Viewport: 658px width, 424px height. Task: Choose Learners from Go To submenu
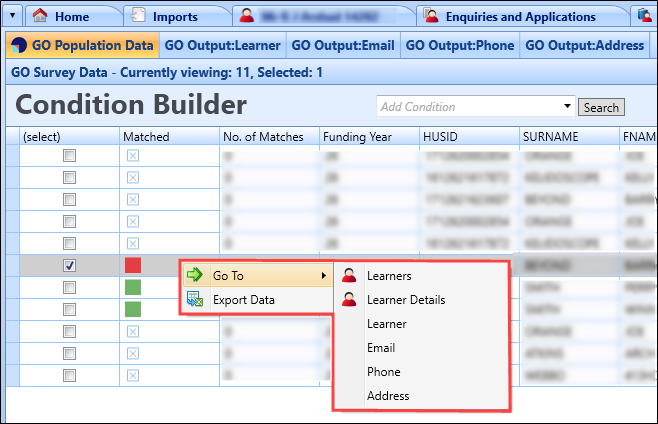tap(422, 276)
